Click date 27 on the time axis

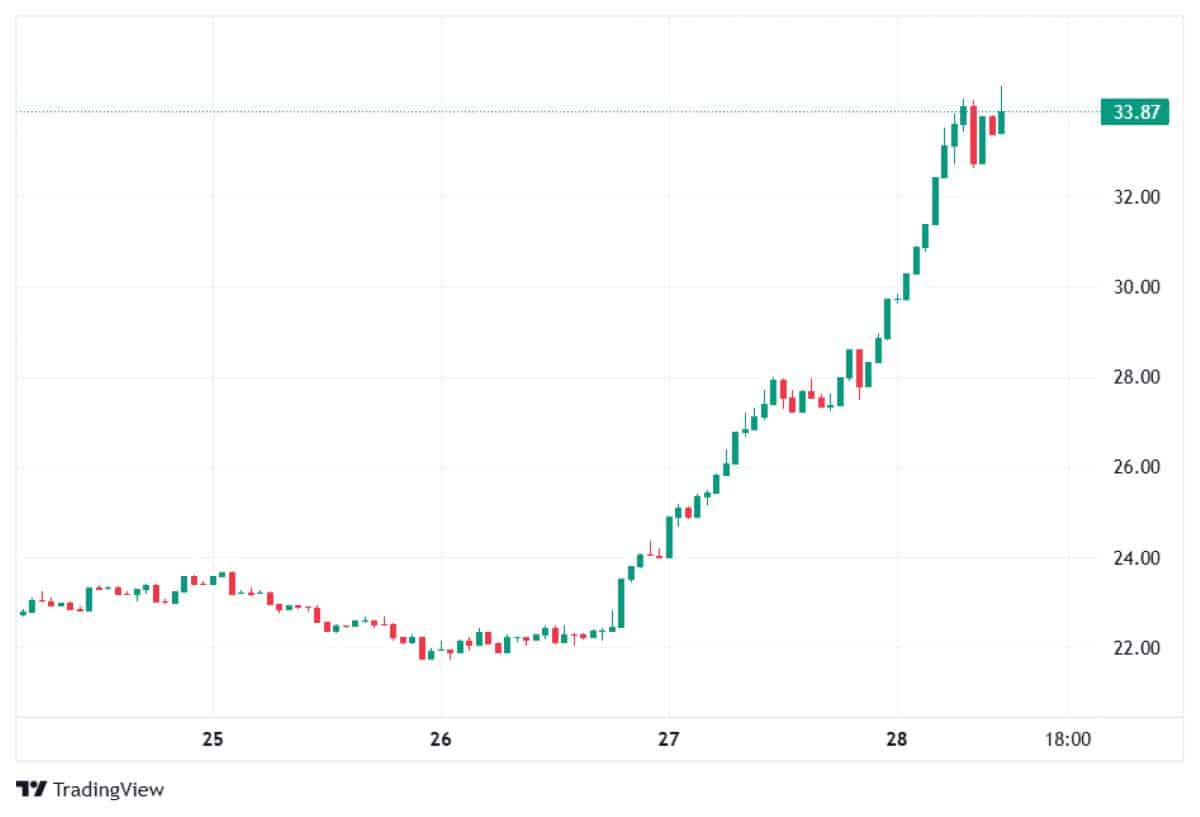pos(668,740)
